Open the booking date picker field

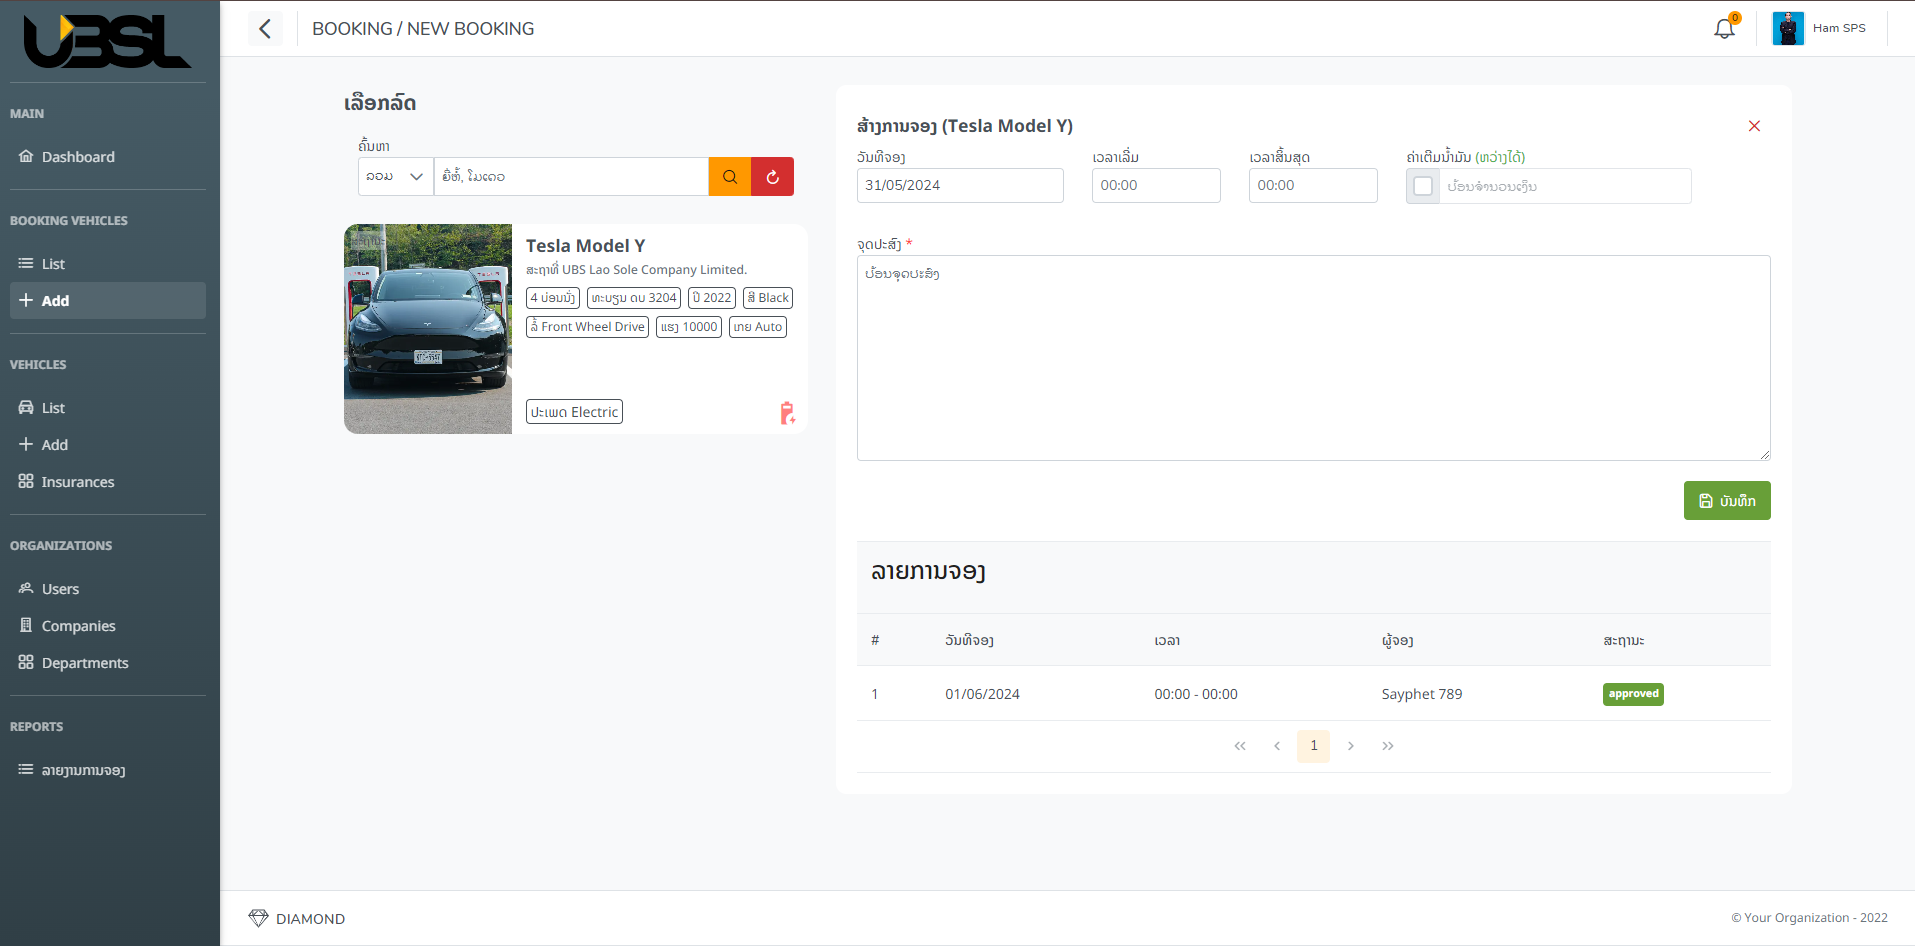[959, 186]
